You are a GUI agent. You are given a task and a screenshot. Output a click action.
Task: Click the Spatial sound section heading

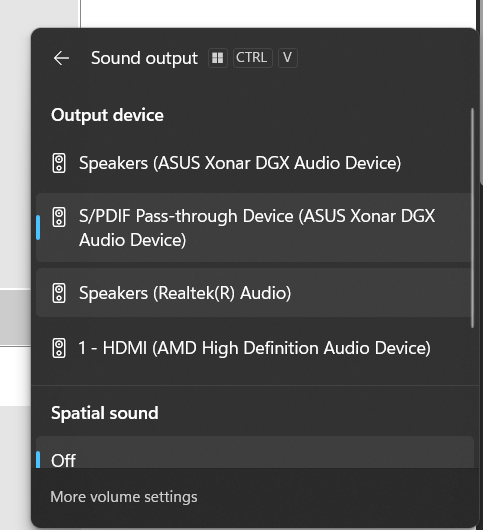pos(105,413)
